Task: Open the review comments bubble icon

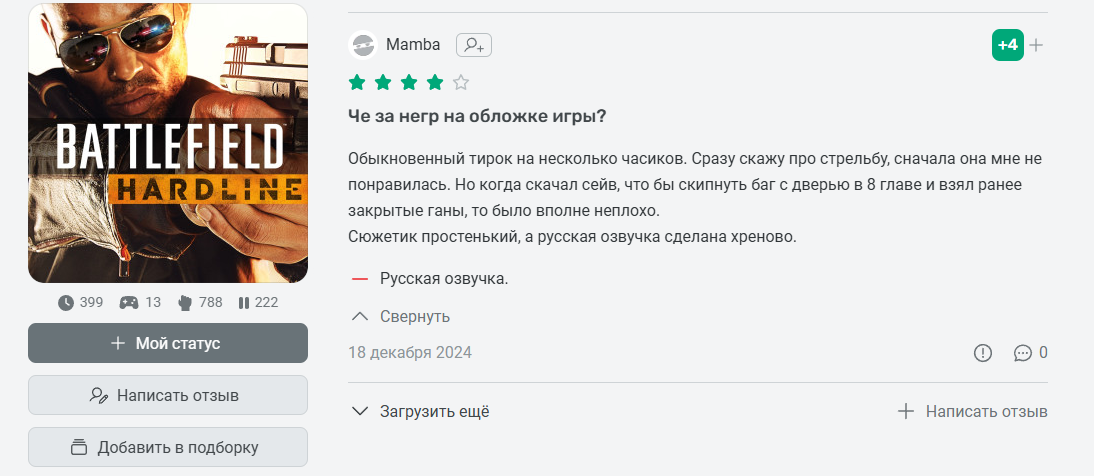Action: click(1023, 352)
